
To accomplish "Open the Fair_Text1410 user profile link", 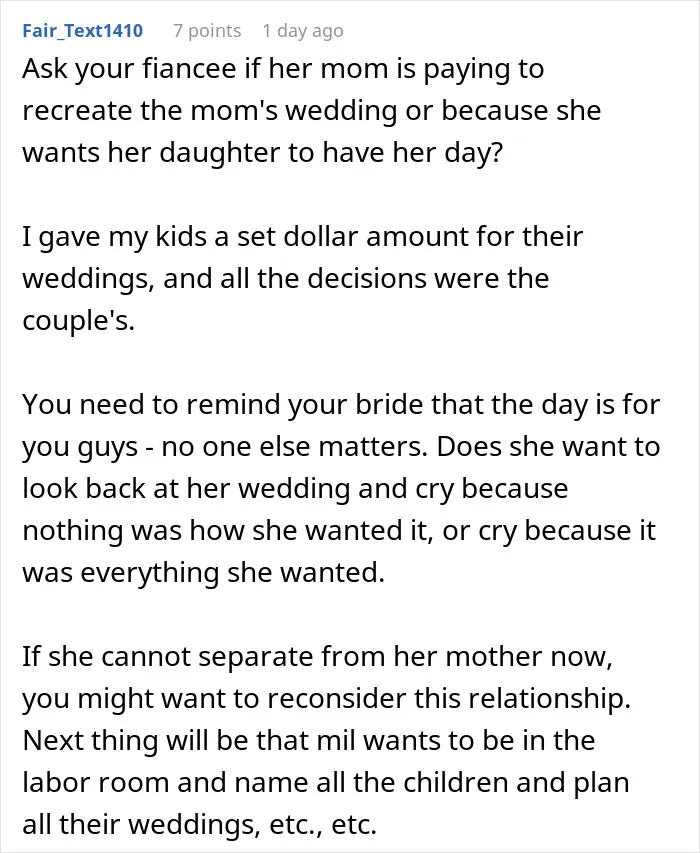I will coord(83,30).
